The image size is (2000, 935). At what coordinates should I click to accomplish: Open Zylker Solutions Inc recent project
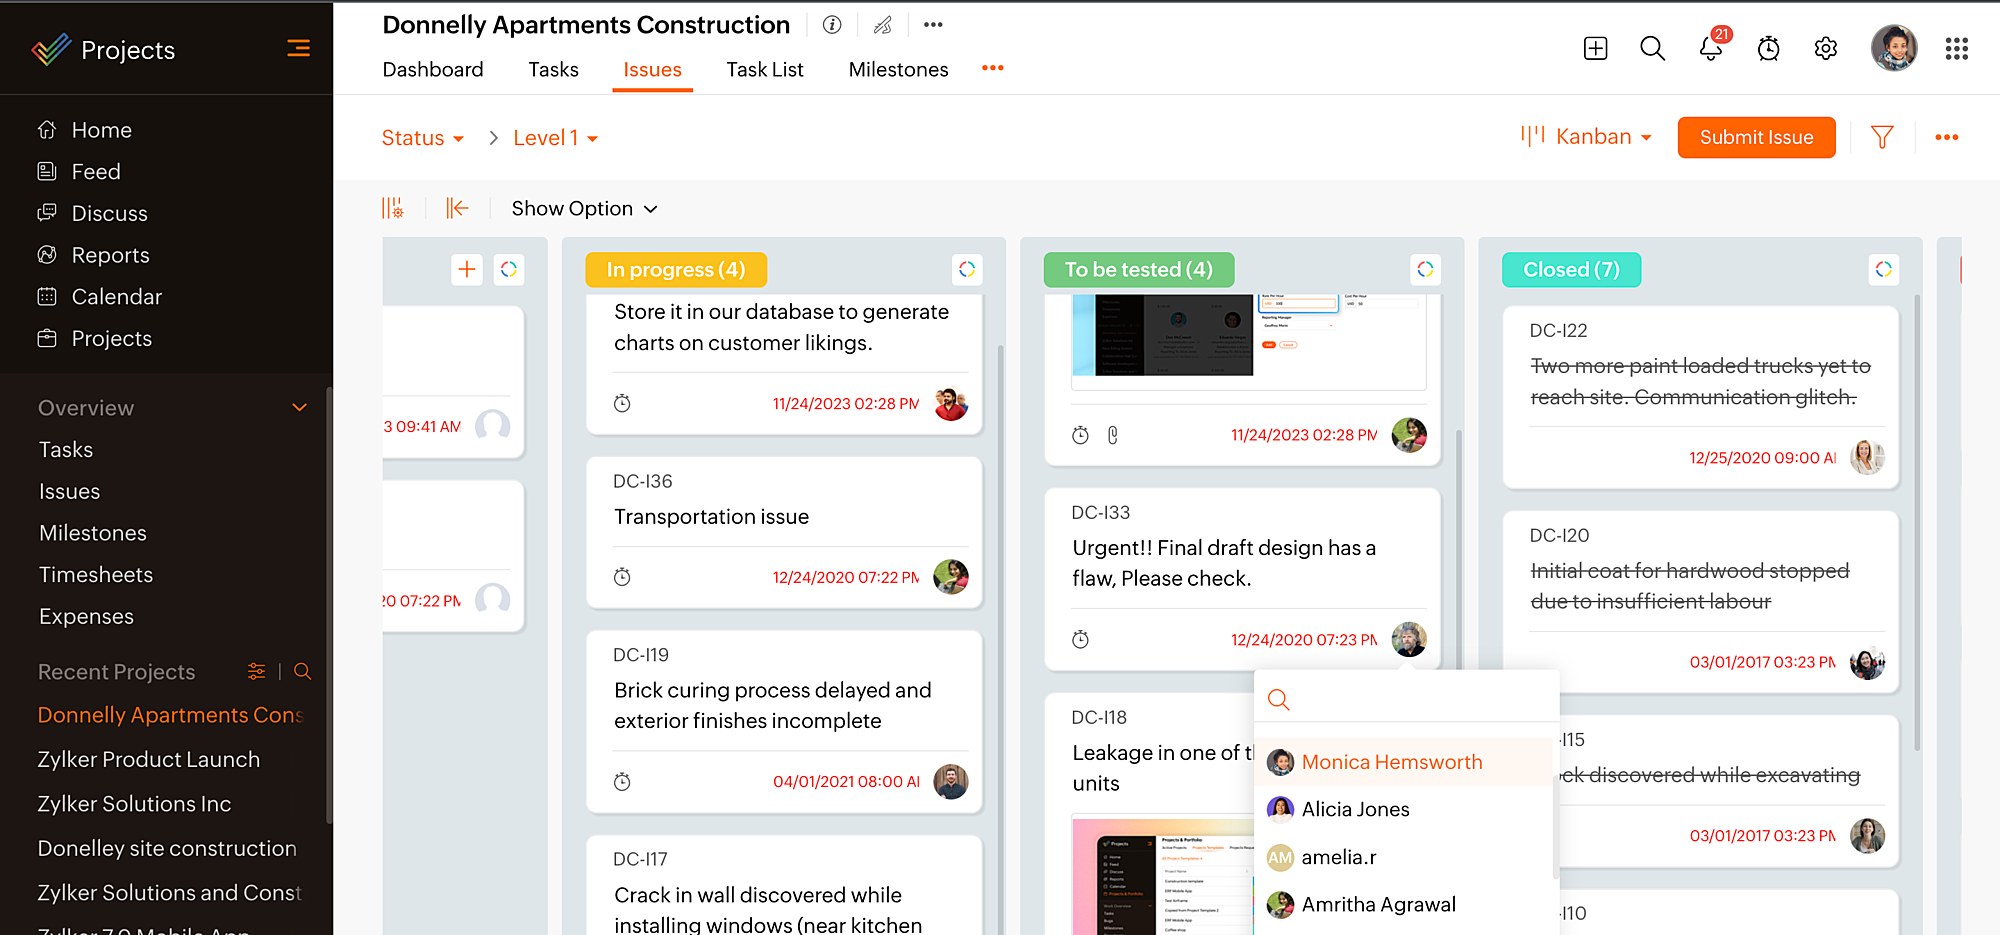pos(134,804)
